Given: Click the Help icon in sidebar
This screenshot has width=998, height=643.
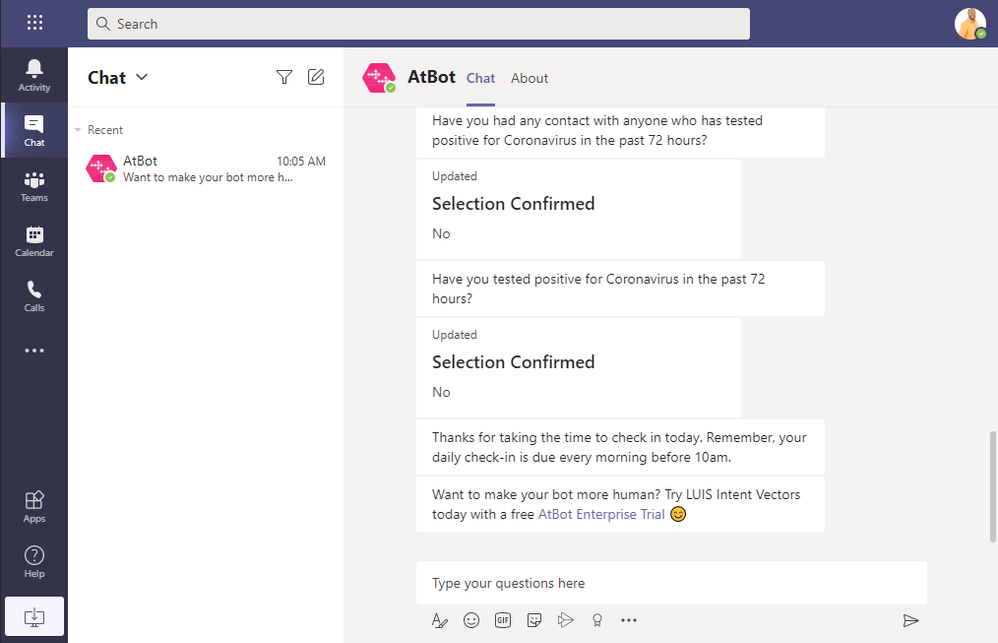Looking at the screenshot, I should pyautogui.click(x=34, y=561).
